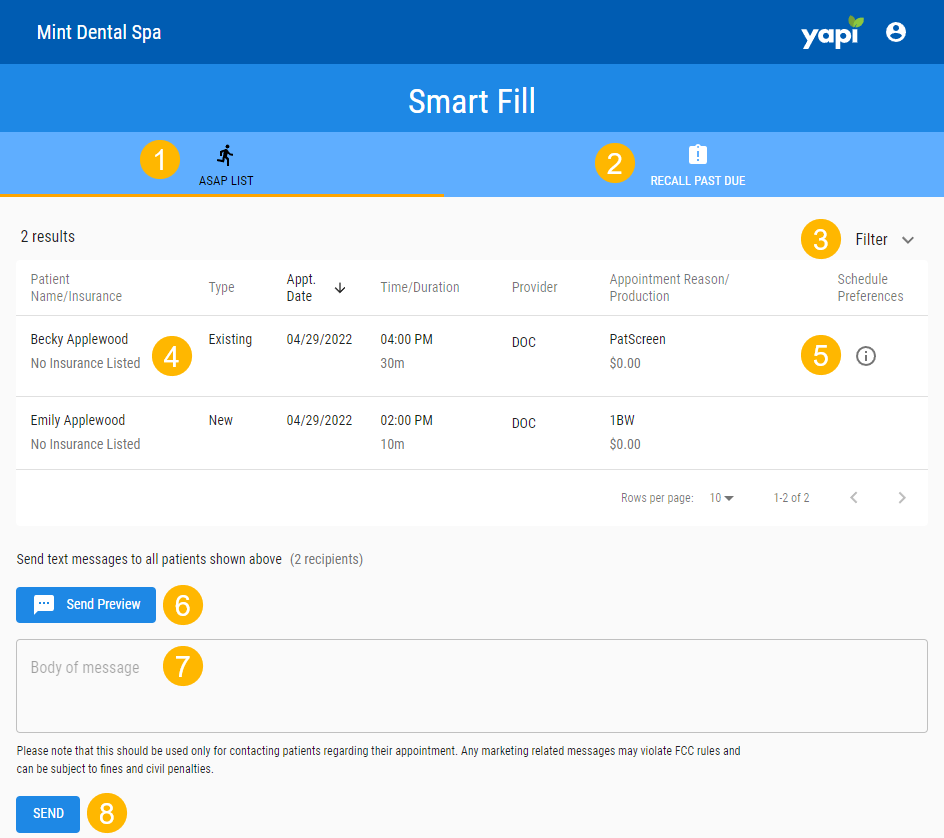The height and width of the screenshot is (838, 944).
Task: Sort by Appt. Date arrow icon
Action: click(340, 288)
